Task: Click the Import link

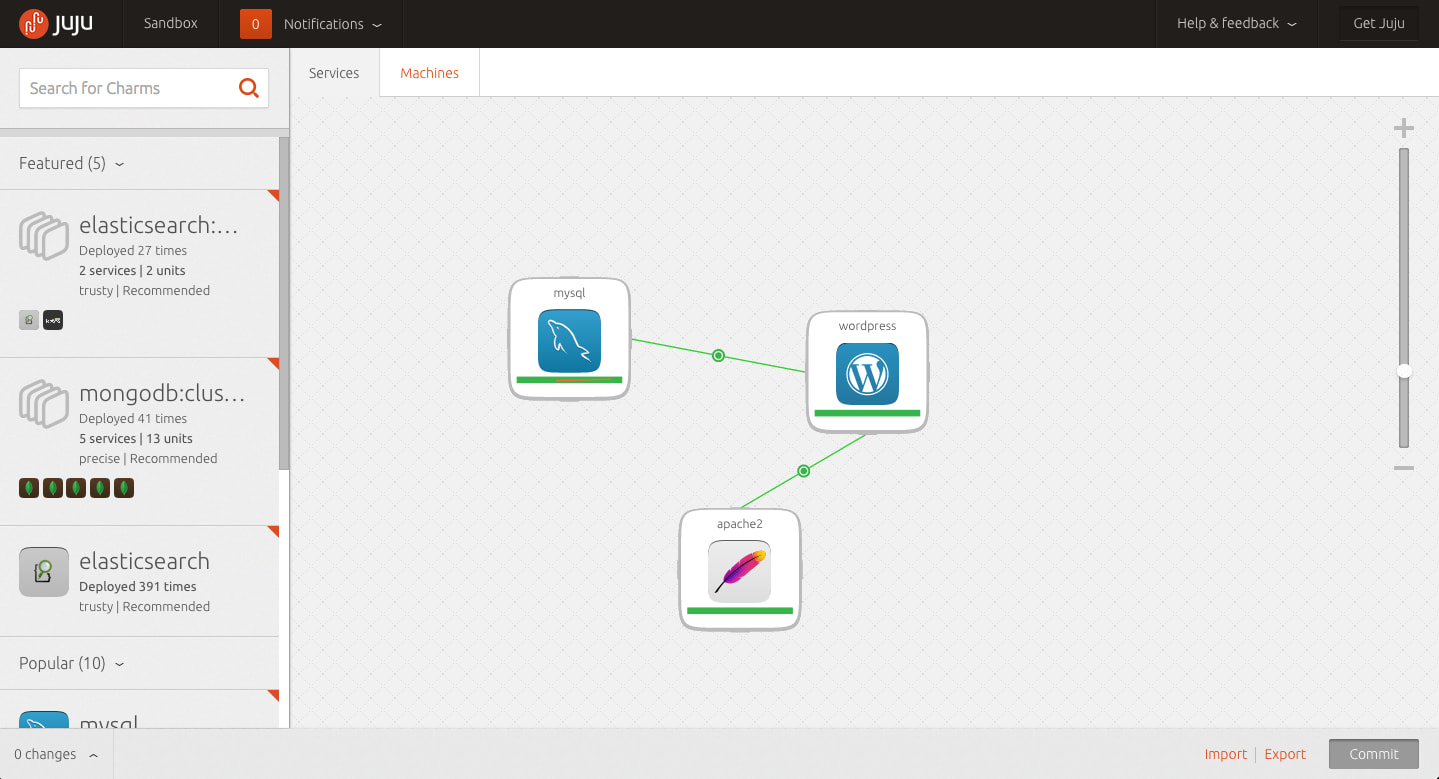Action: pos(1226,754)
